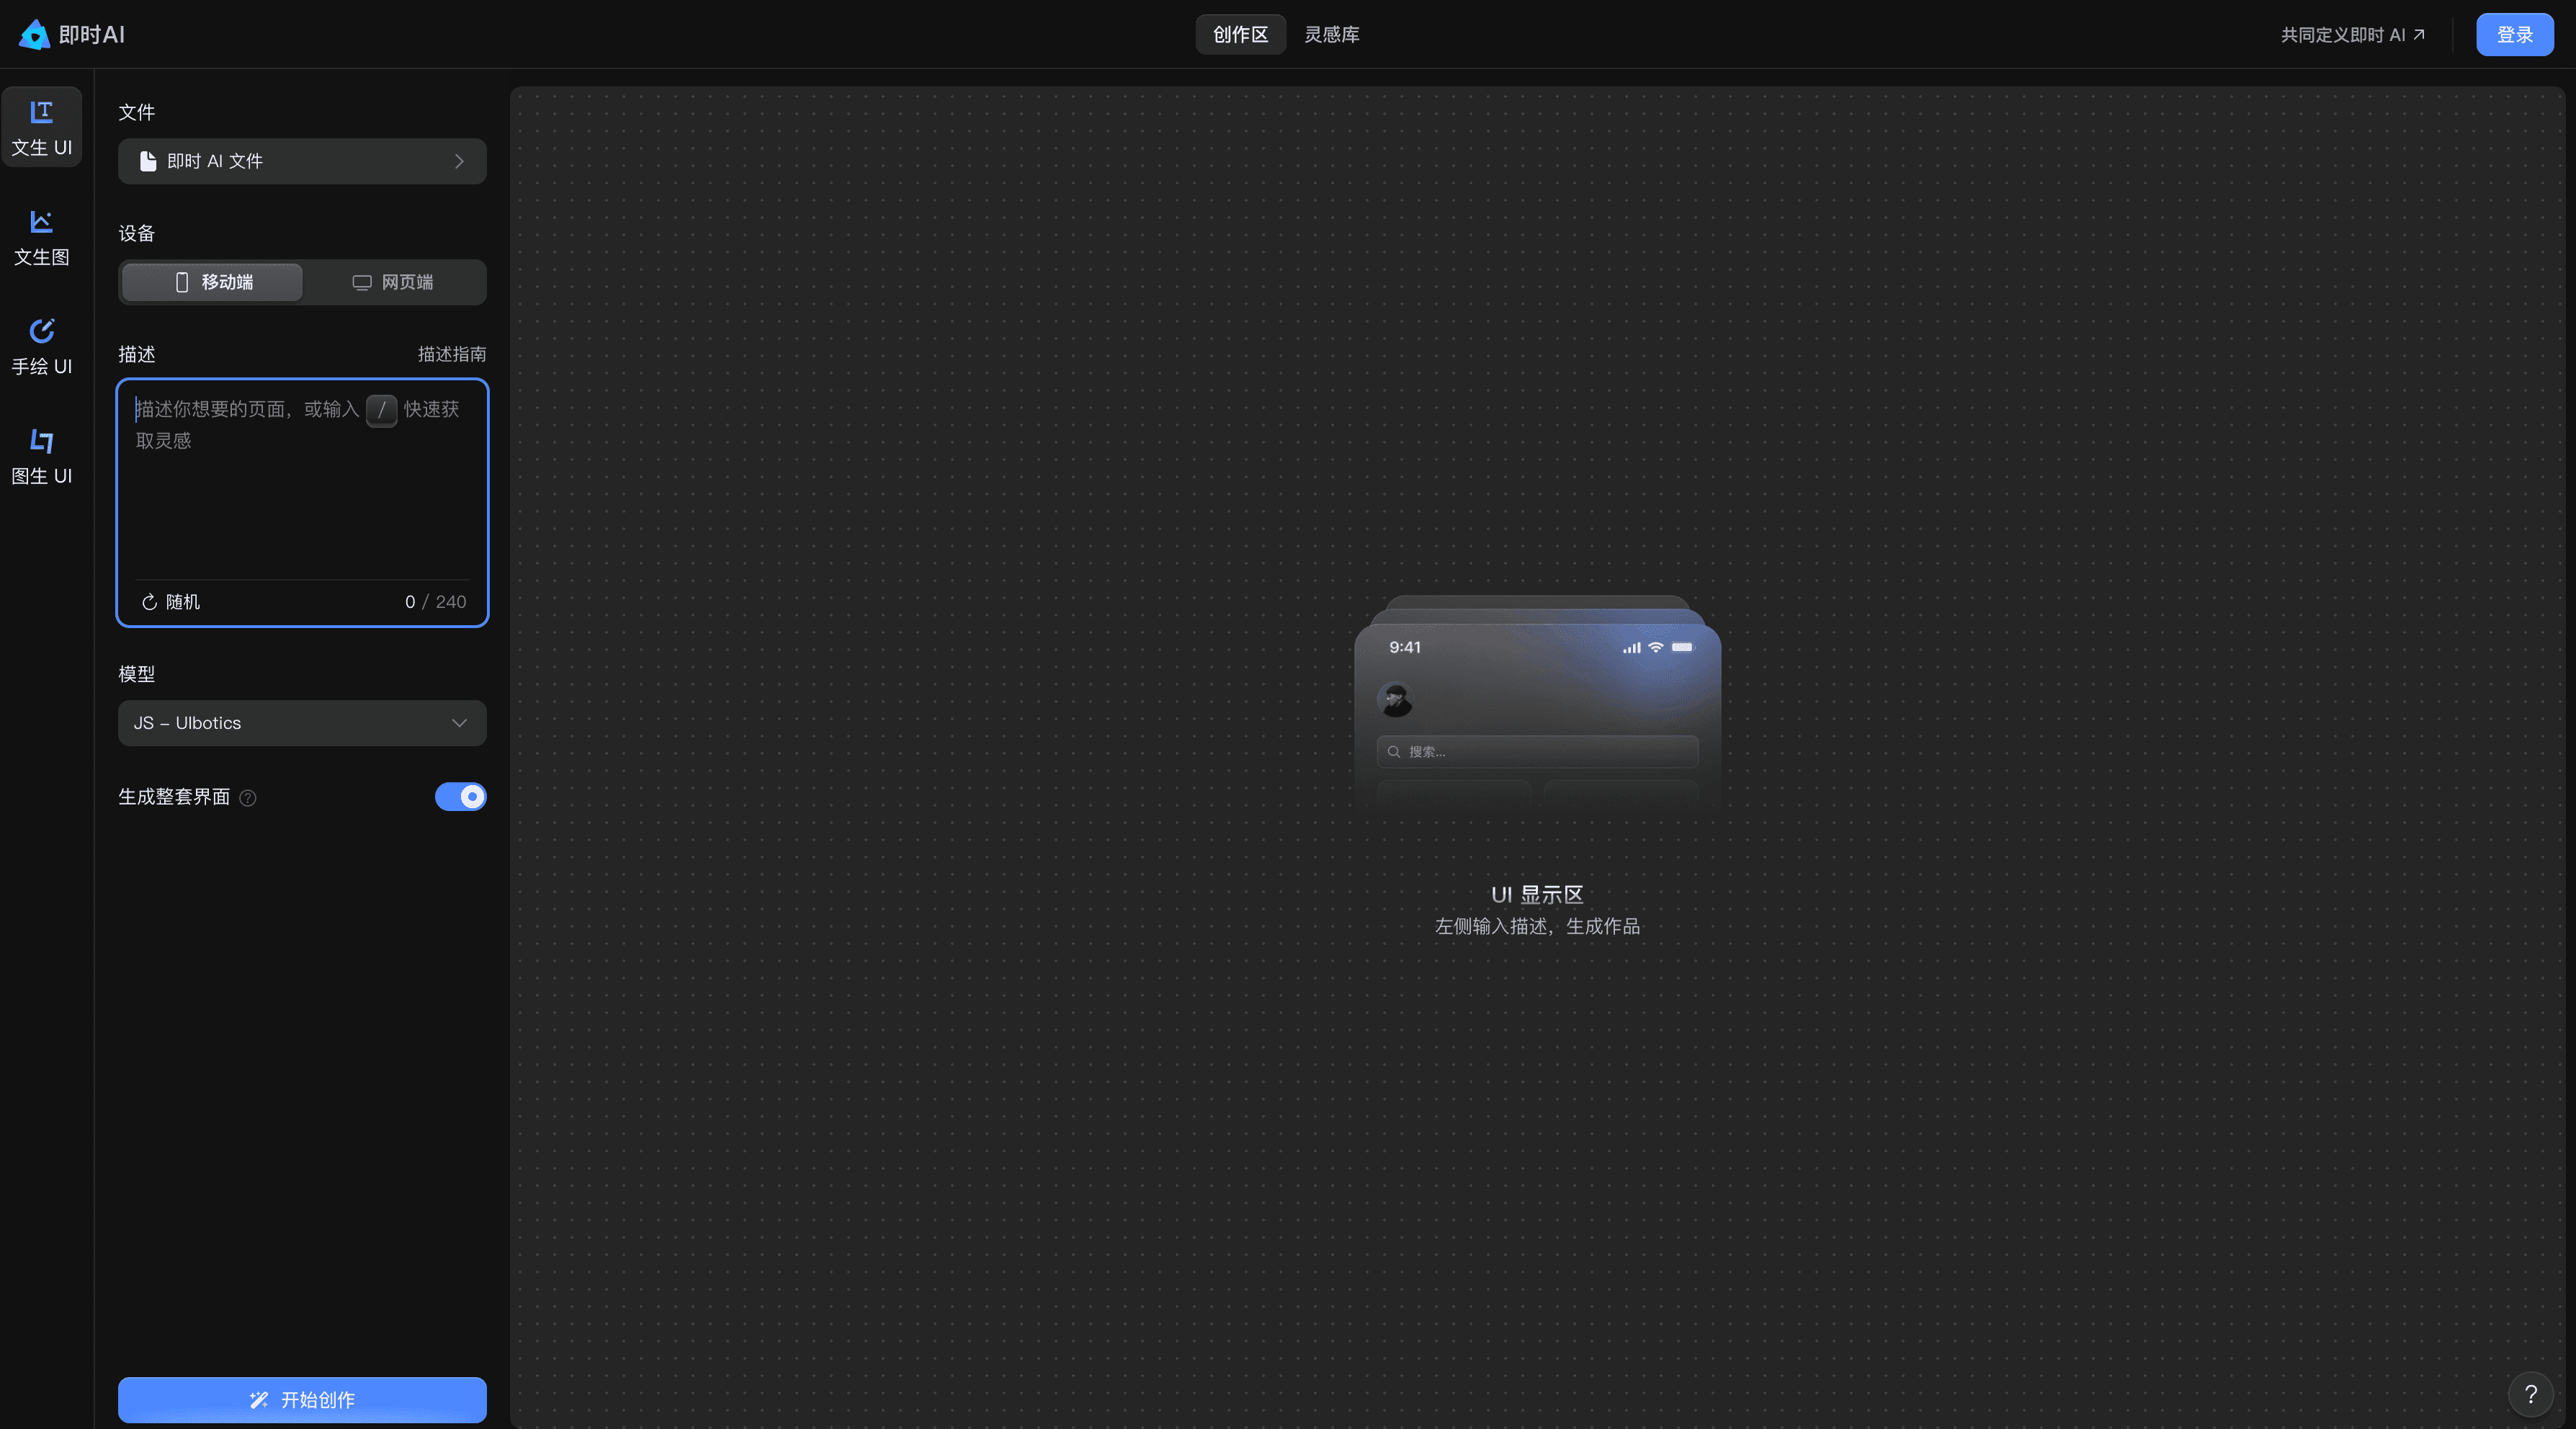This screenshot has height=1429, width=2576.
Task: Select the 文生 UI sidebar tool
Action: pyautogui.click(x=42, y=128)
